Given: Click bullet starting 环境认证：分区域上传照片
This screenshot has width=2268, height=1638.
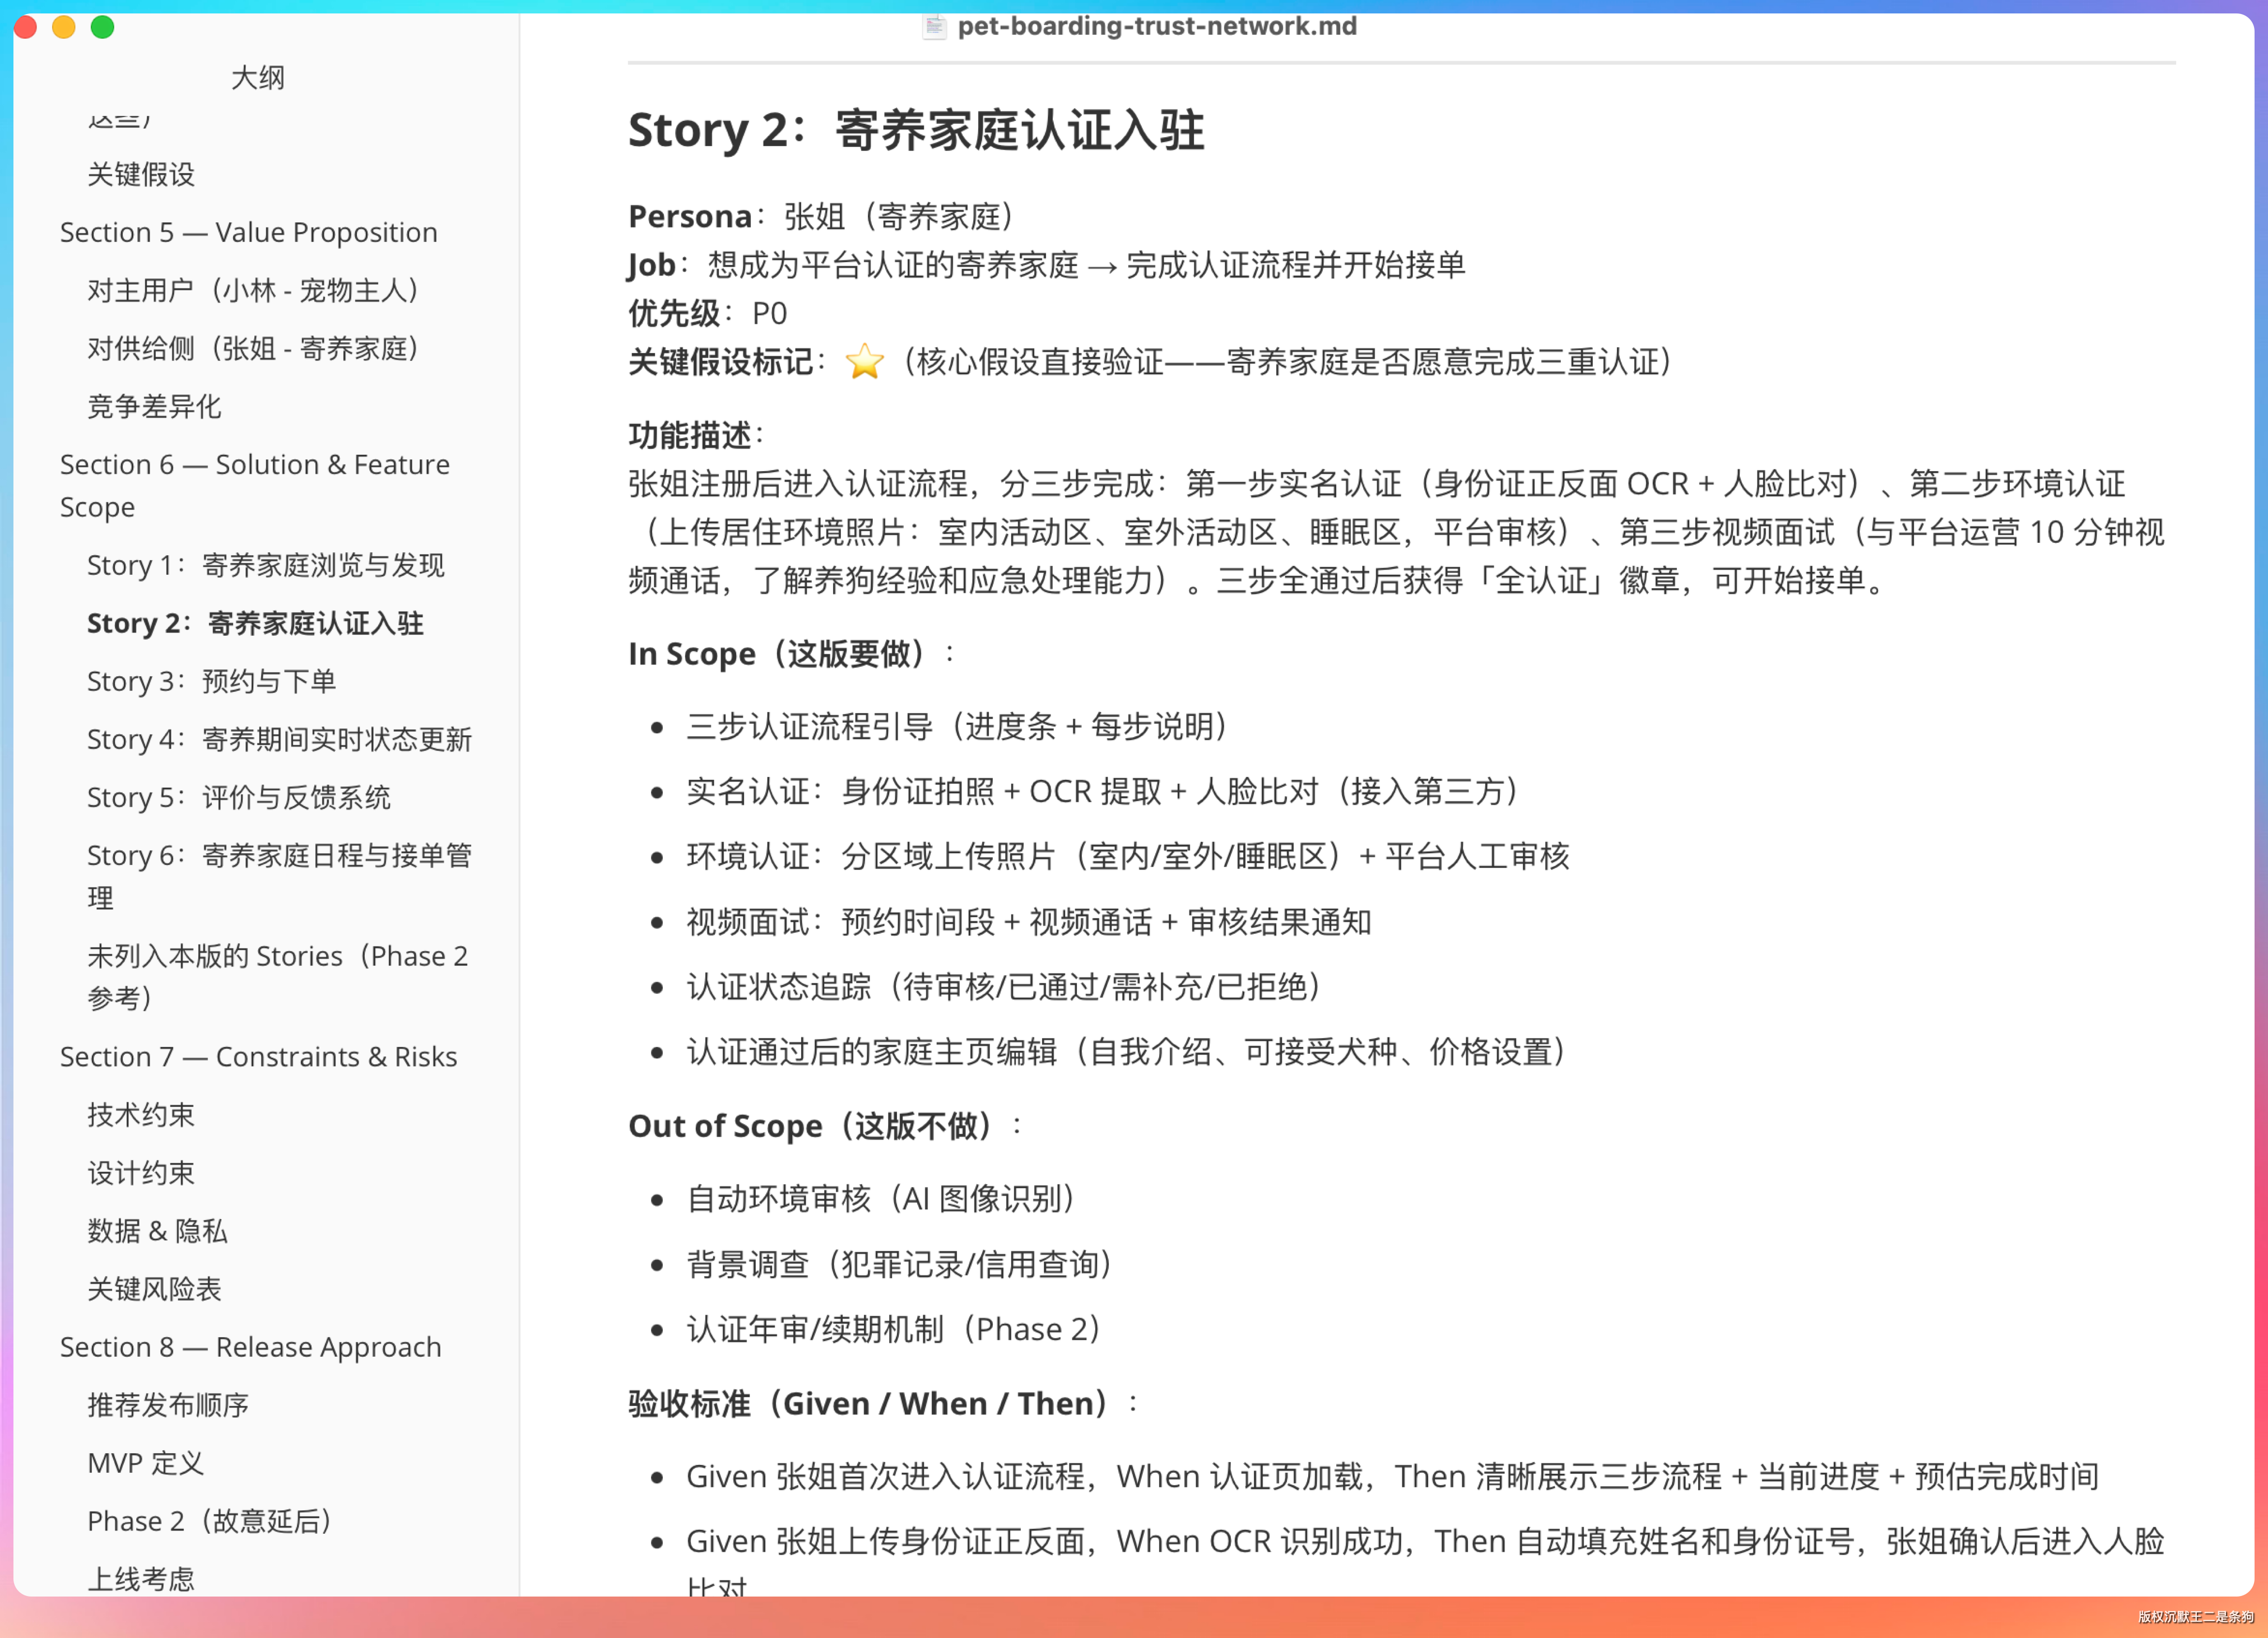Looking at the screenshot, I should point(1128,856).
